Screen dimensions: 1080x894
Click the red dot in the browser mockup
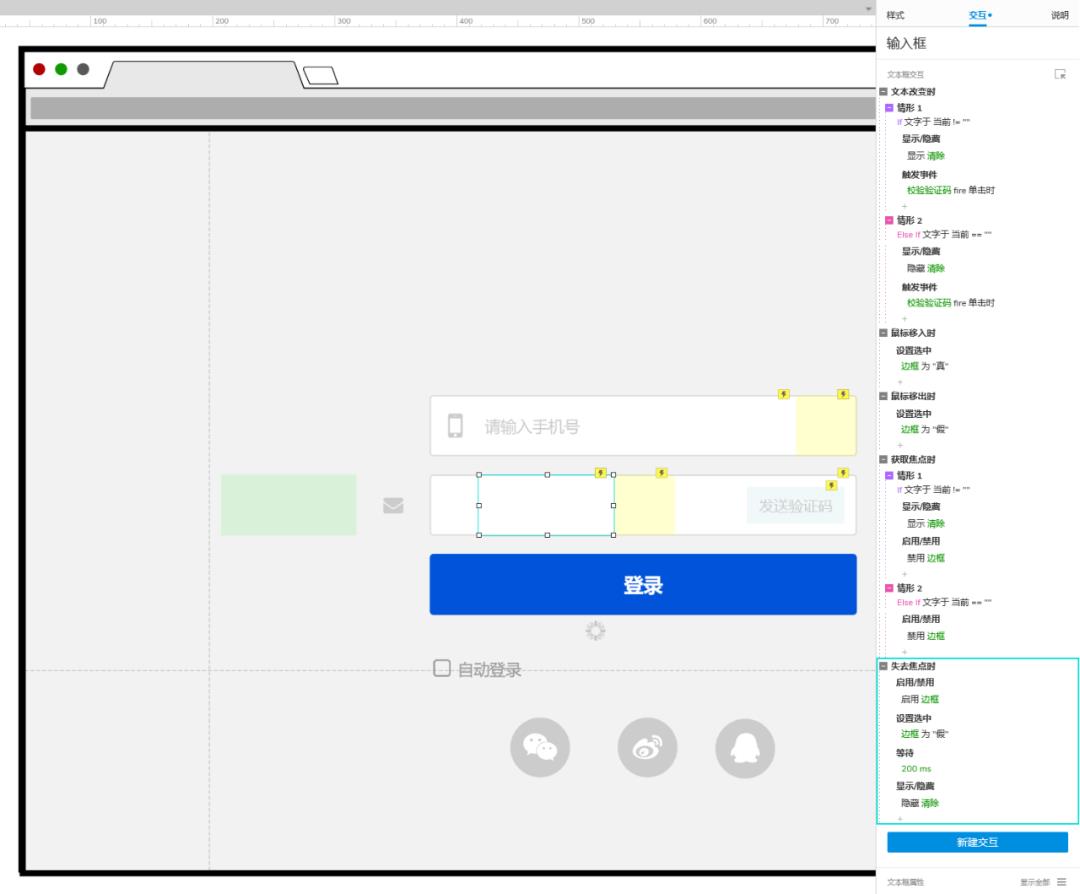(x=39, y=69)
